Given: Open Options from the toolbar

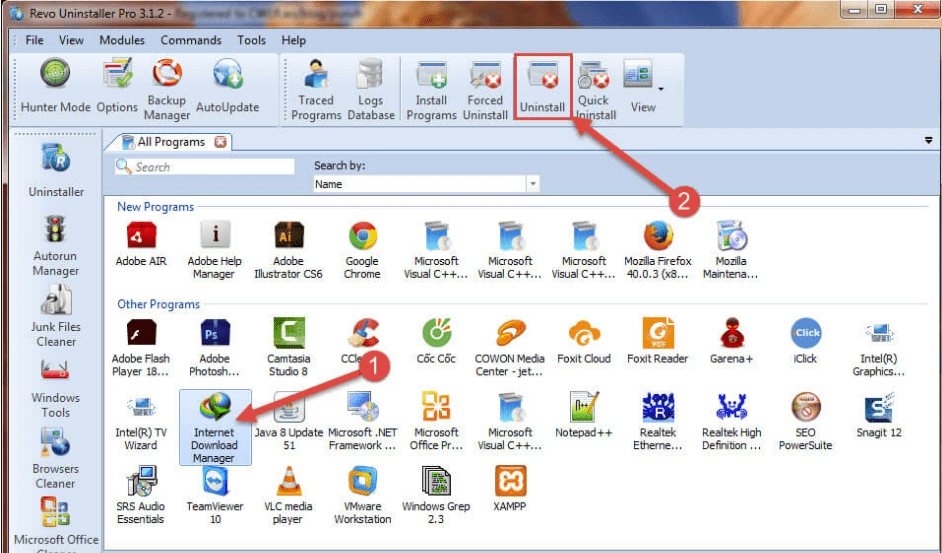Looking at the screenshot, I should point(117,85).
